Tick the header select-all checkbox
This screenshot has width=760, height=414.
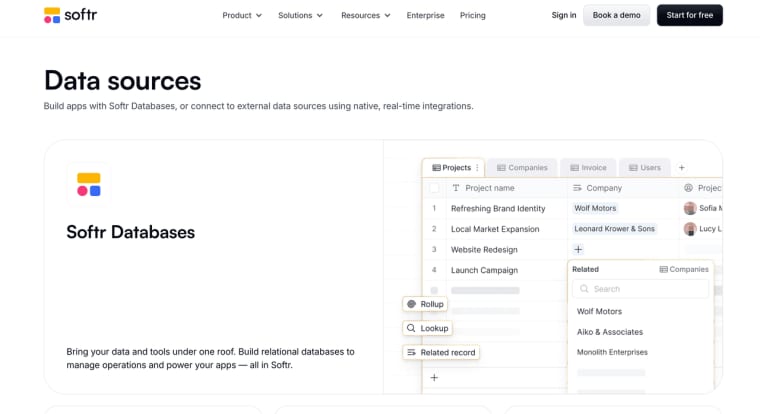434,188
